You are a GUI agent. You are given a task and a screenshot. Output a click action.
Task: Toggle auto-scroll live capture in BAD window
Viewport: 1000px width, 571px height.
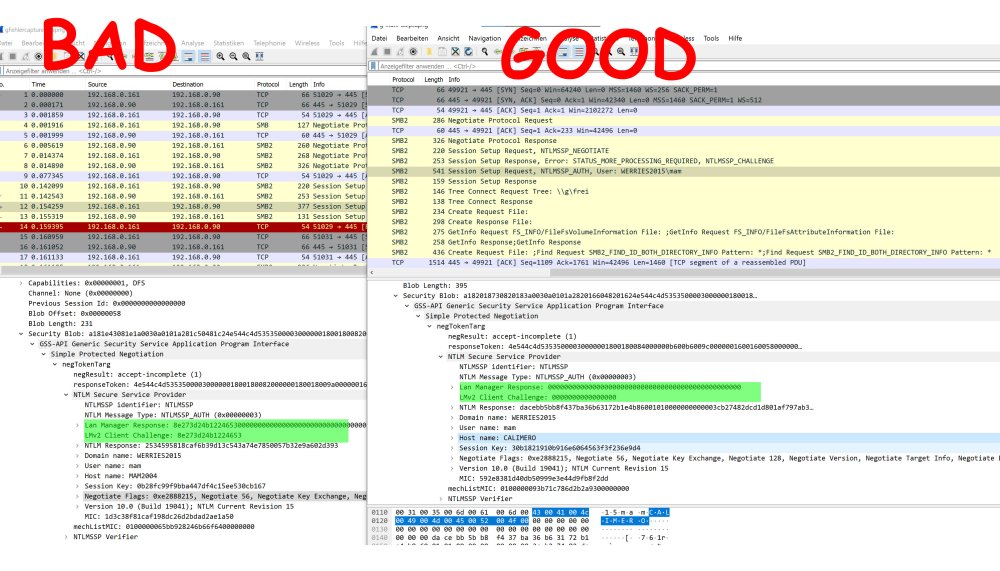click(x=188, y=56)
